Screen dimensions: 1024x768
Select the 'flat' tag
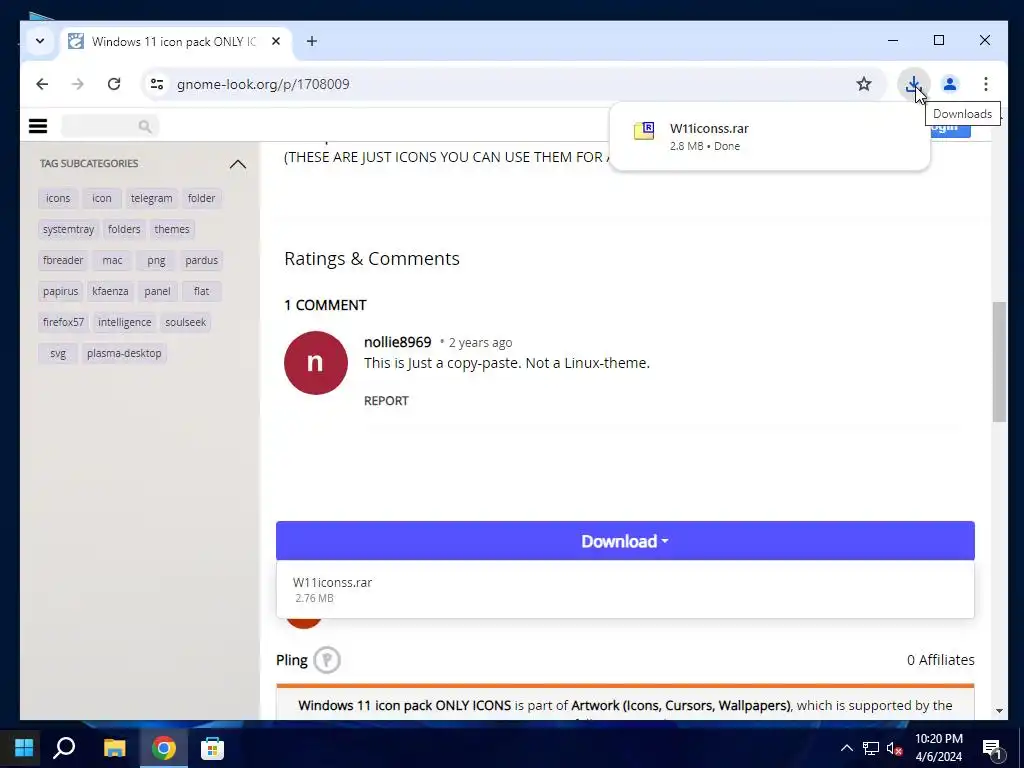coord(201,291)
